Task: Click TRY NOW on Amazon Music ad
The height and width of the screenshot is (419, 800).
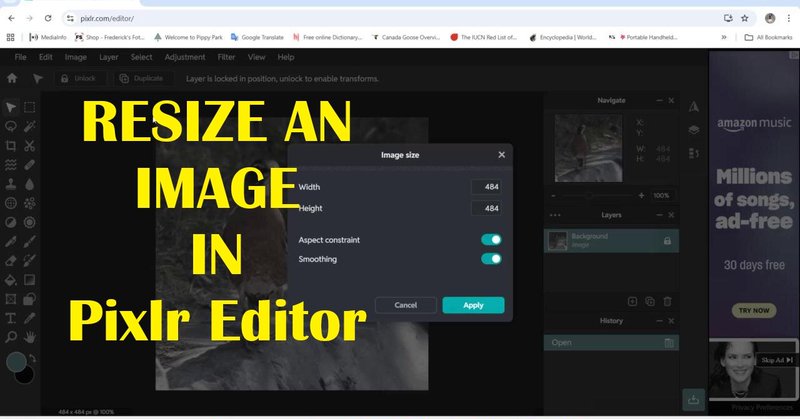Action: (754, 310)
